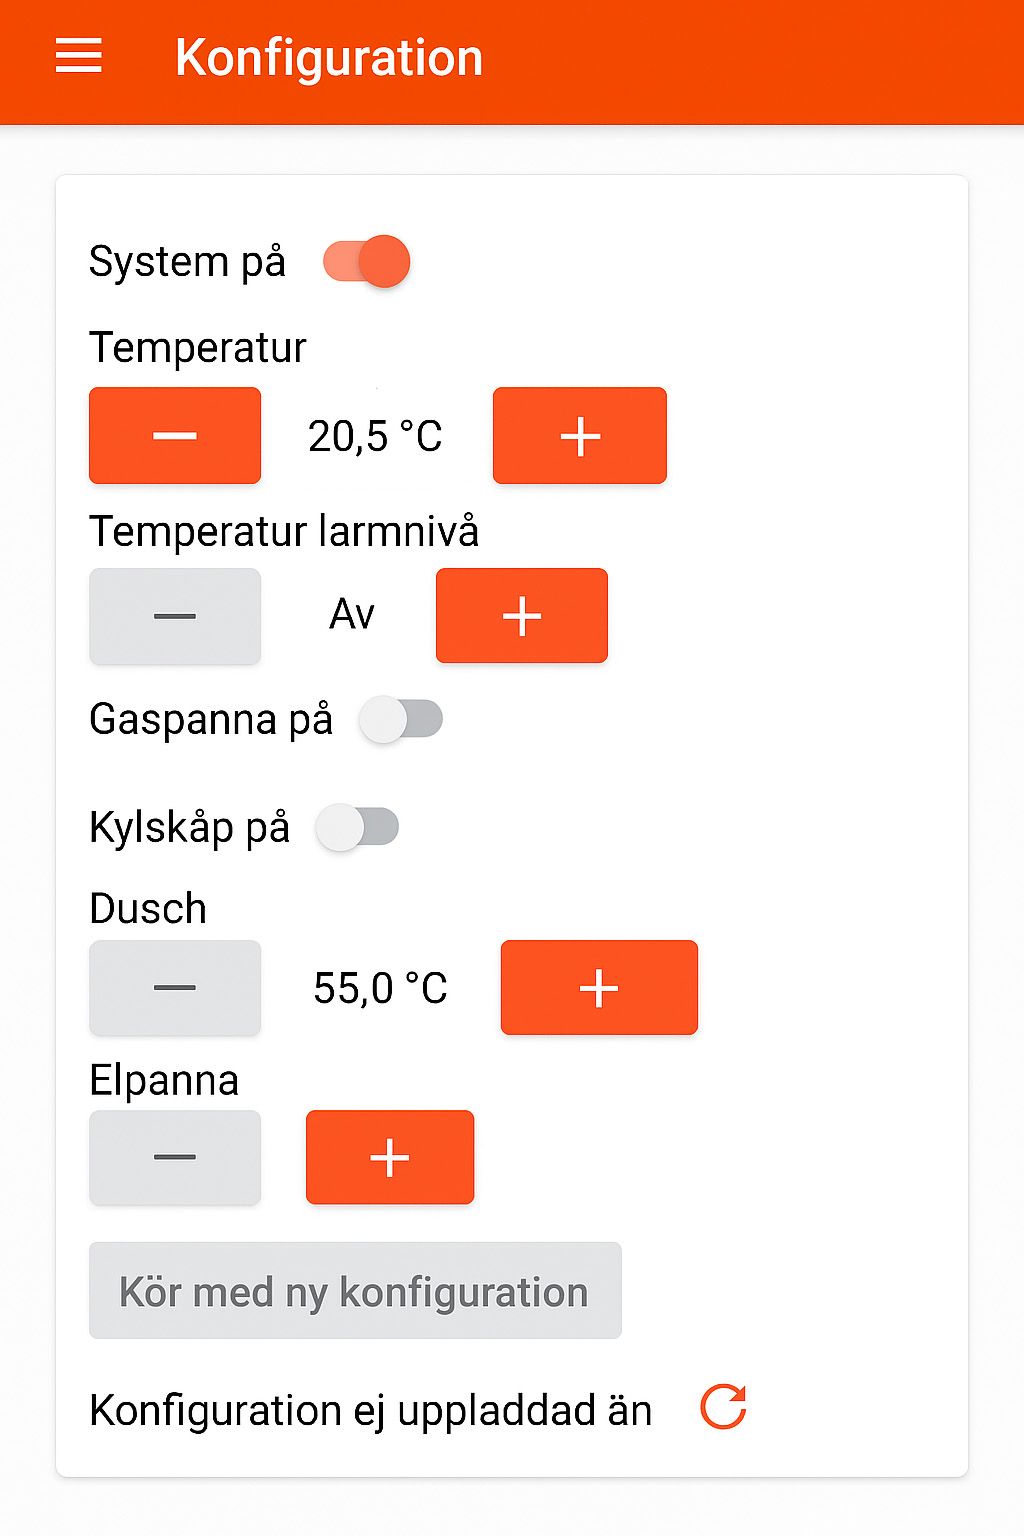Image resolution: width=1024 pixels, height=1536 pixels.
Task: Open the hamburger navigation menu
Action: pos(78,56)
